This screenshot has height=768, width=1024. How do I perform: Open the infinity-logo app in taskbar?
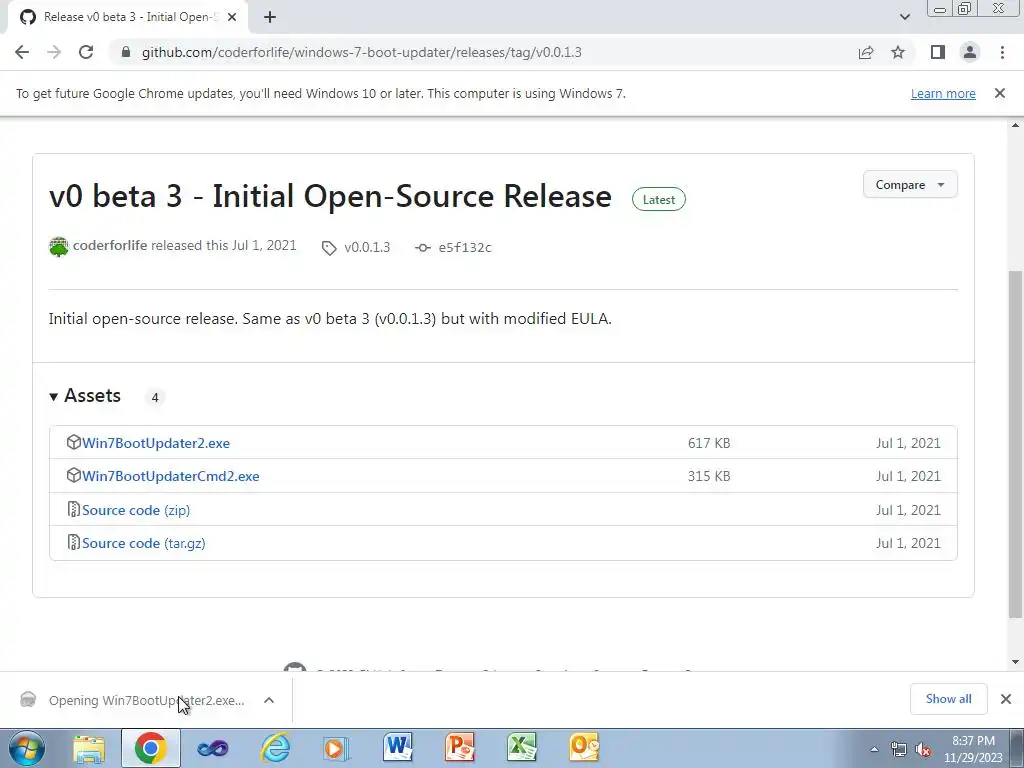pos(213,748)
